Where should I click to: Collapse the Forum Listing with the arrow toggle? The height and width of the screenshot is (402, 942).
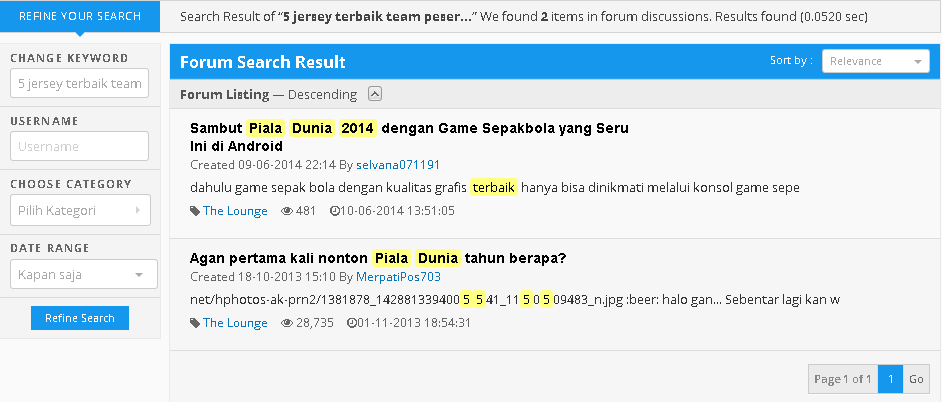pos(375,94)
